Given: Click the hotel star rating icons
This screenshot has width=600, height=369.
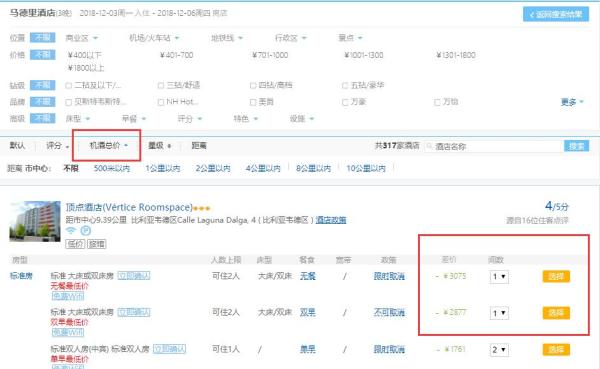Looking at the screenshot, I should tap(202, 209).
